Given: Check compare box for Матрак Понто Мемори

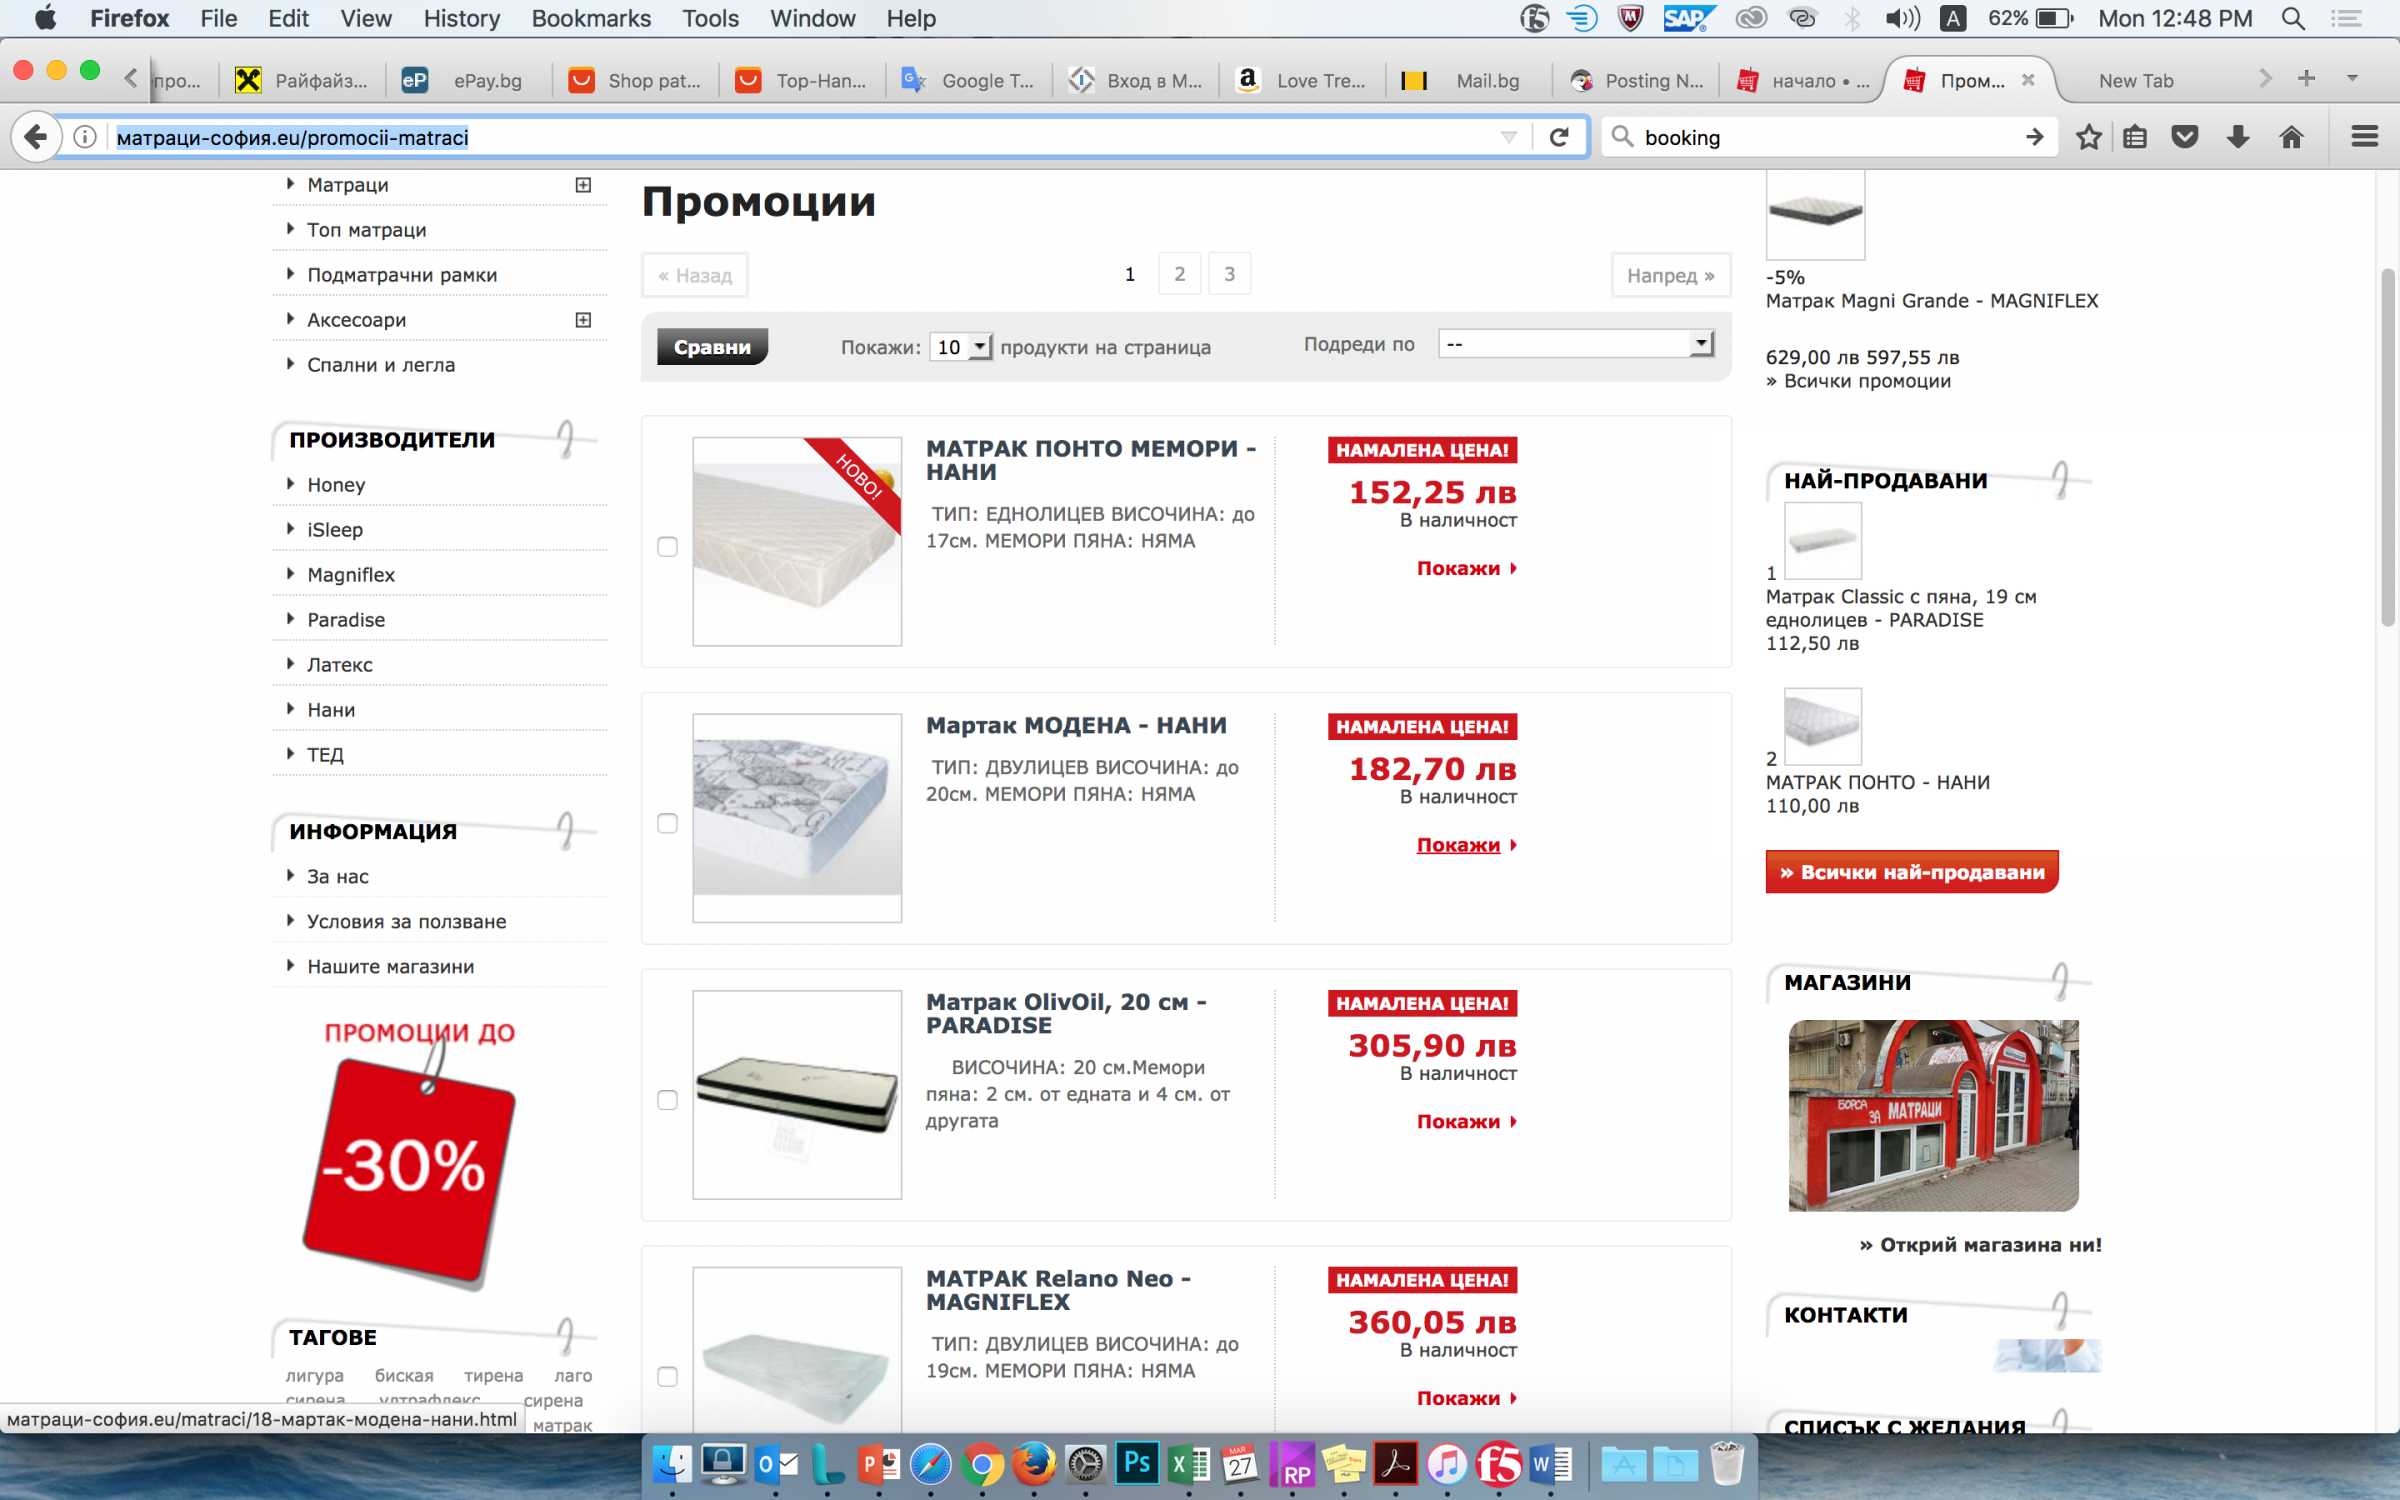Looking at the screenshot, I should tap(667, 546).
